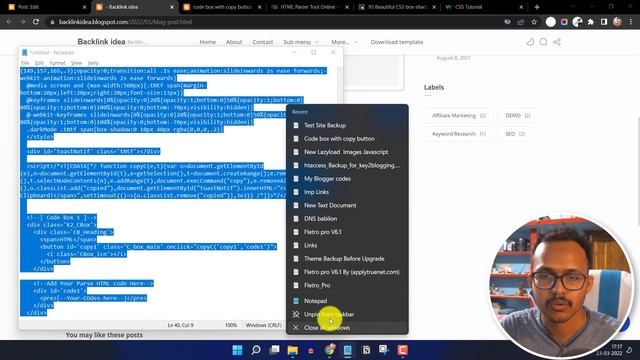The width and height of the screenshot is (640, 360).
Task: Open Notepad Format menu
Action: (x=57, y=63)
